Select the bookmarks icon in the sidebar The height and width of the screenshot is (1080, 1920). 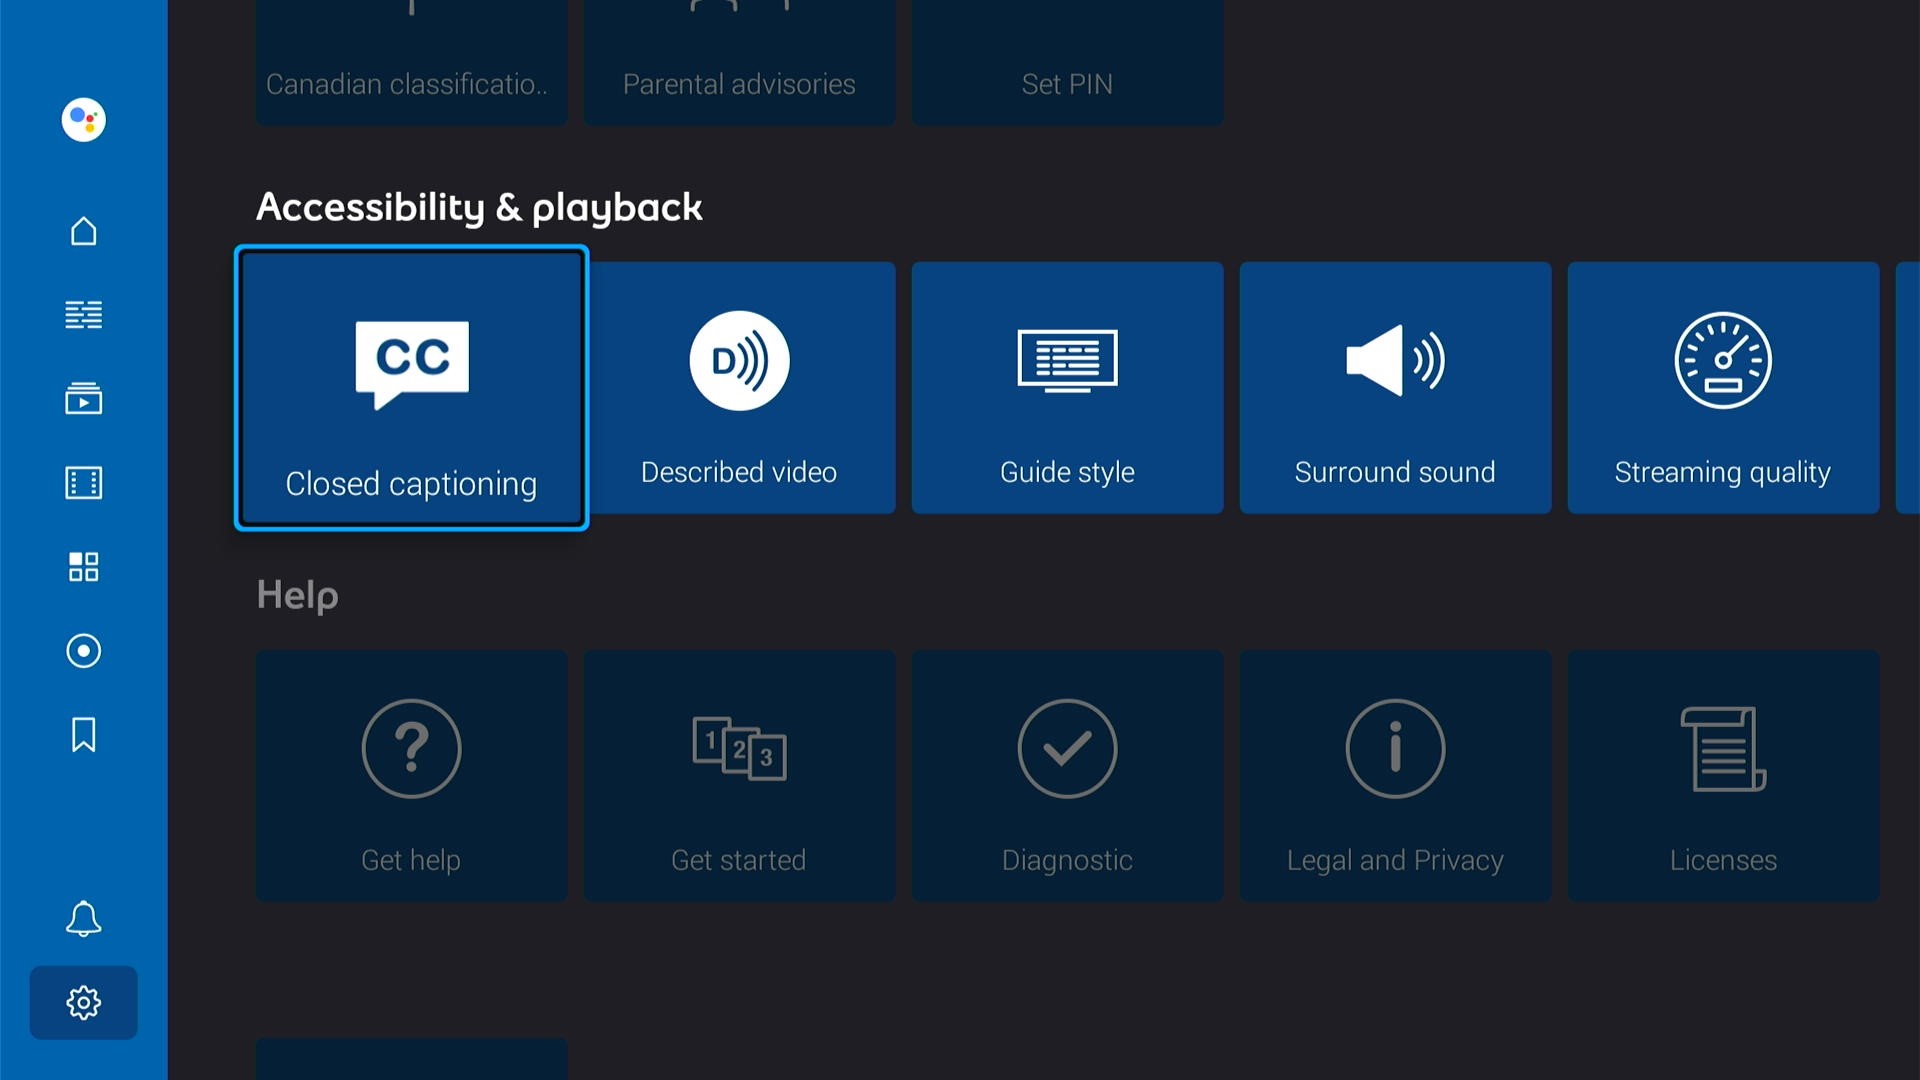tap(83, 735)
